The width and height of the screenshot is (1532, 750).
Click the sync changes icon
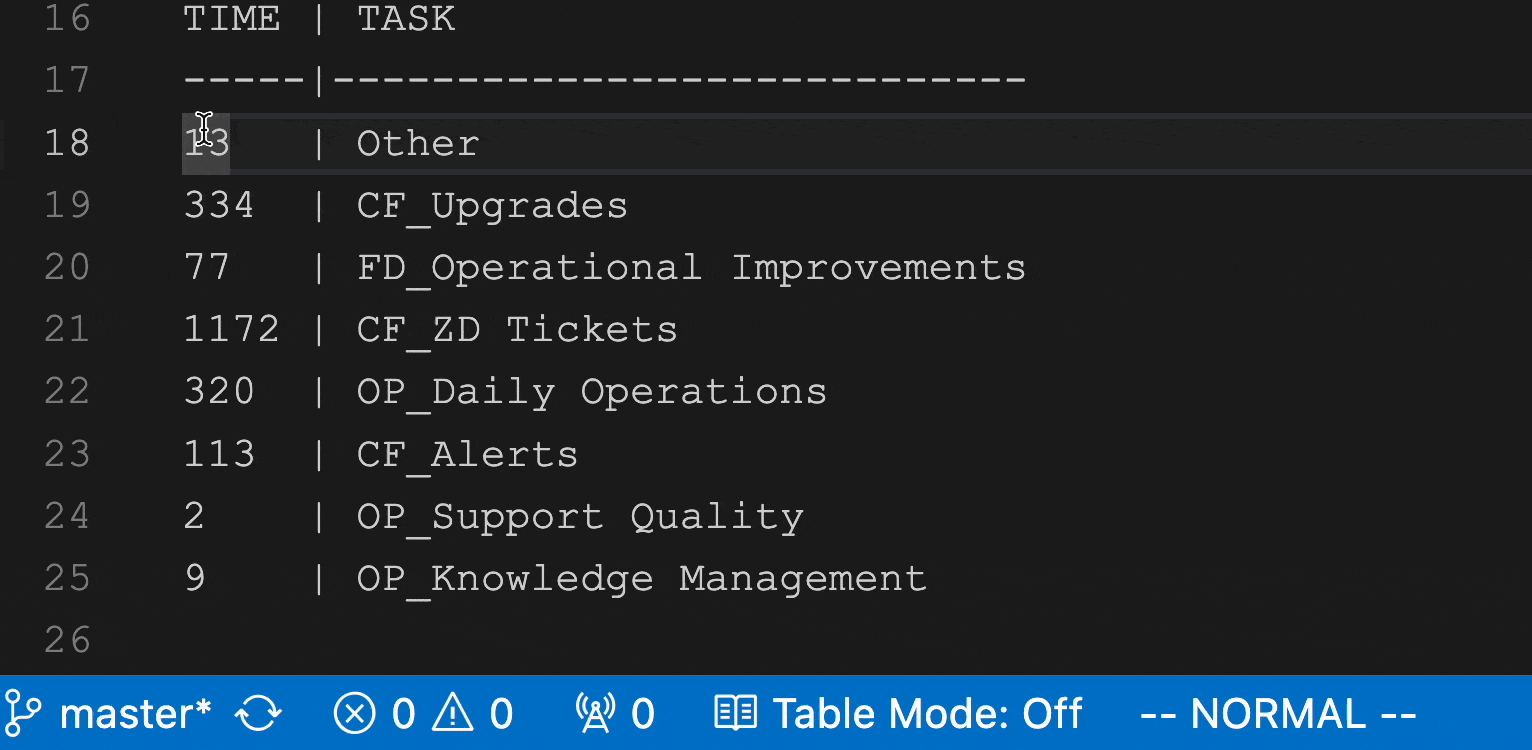(x=258, y=714)
